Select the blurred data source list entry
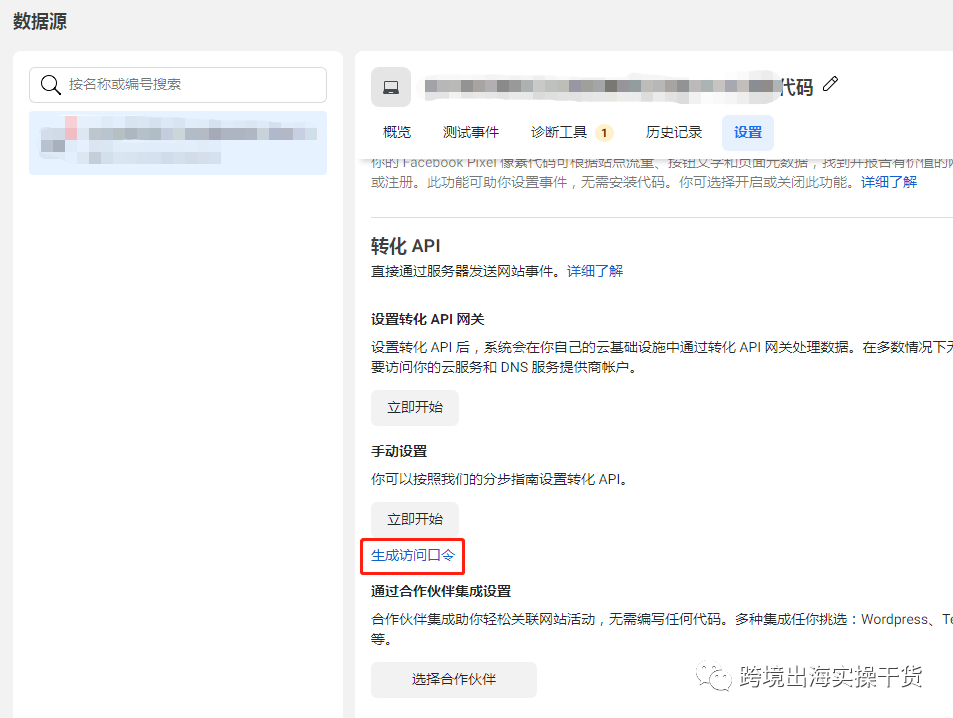 point(178,143)
